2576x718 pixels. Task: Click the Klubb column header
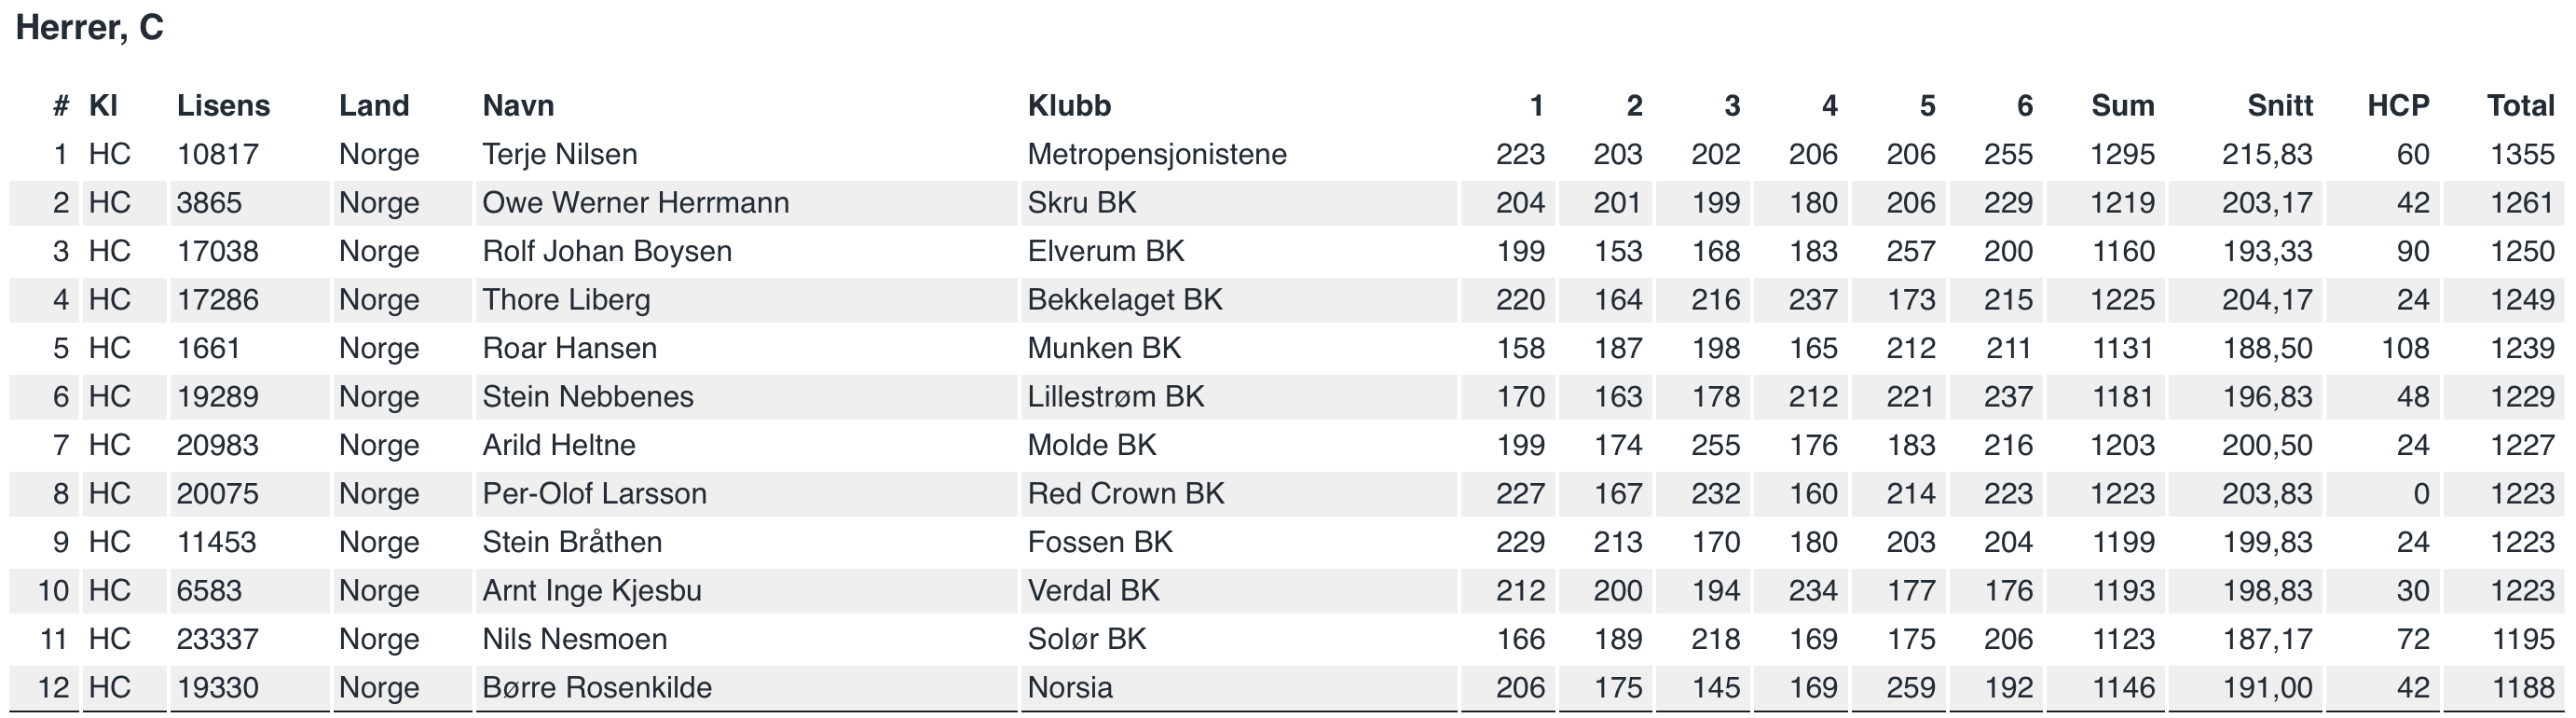click(1069, 105)
